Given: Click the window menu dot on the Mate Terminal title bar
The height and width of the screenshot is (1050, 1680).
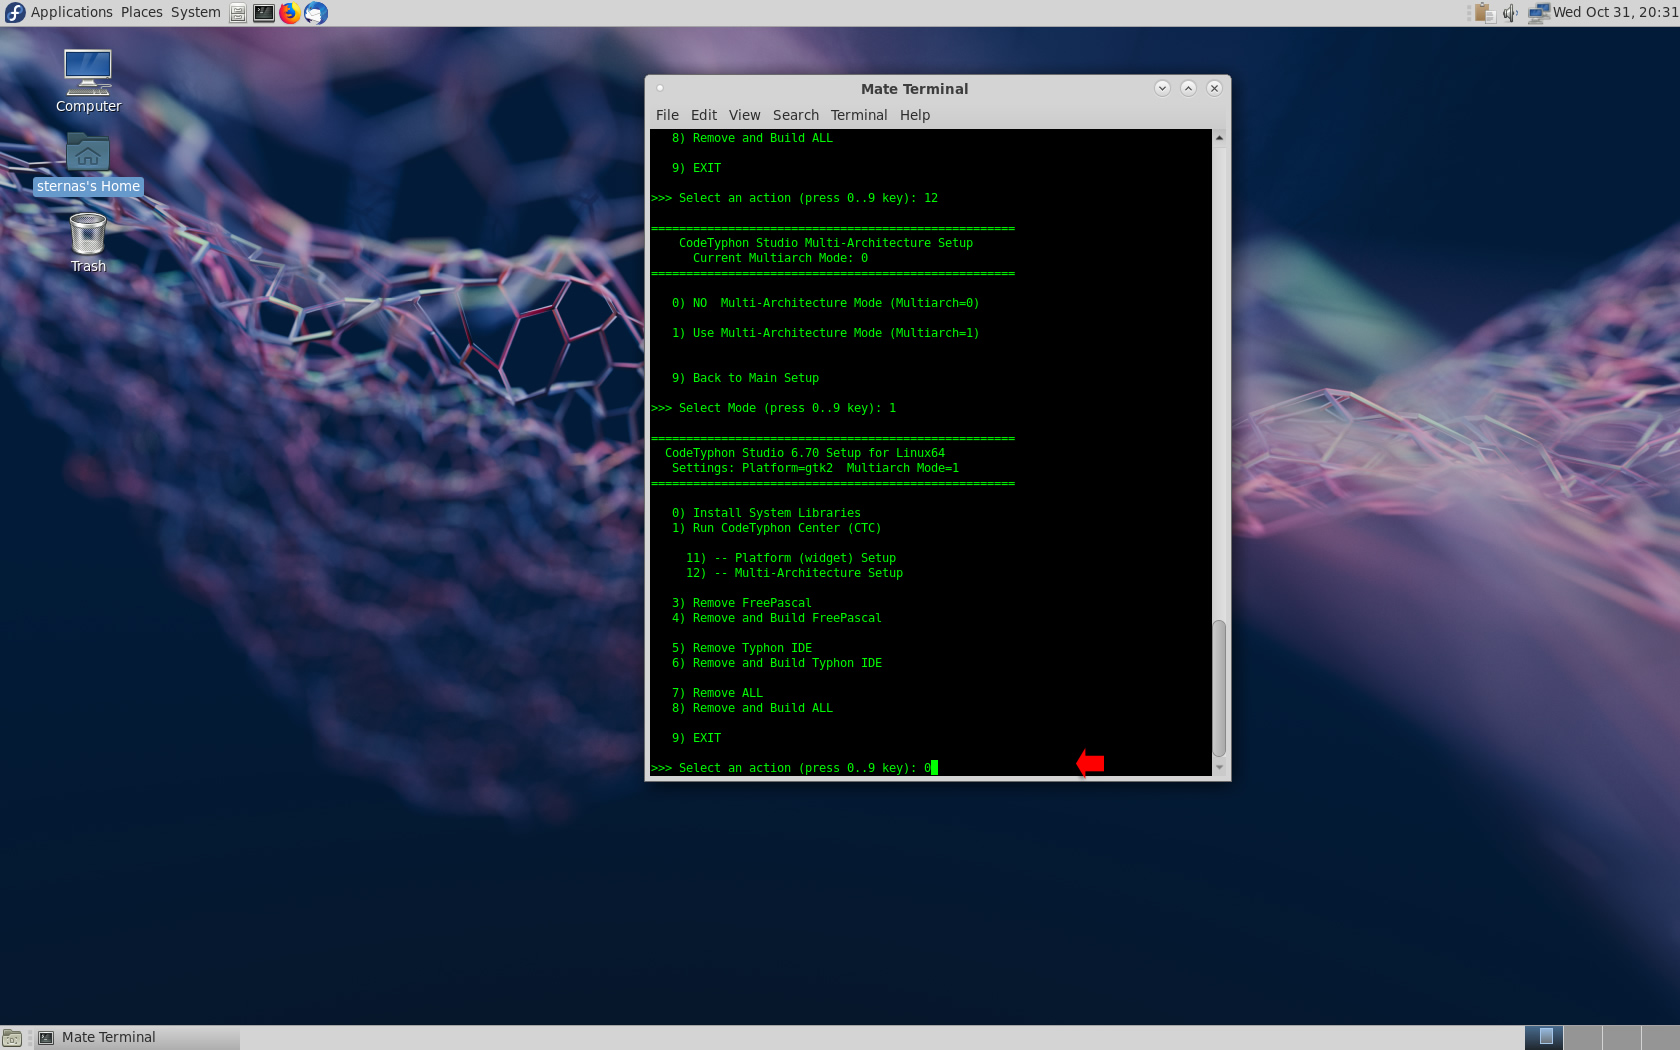Looking at the screenshot, I should point(660,88).
